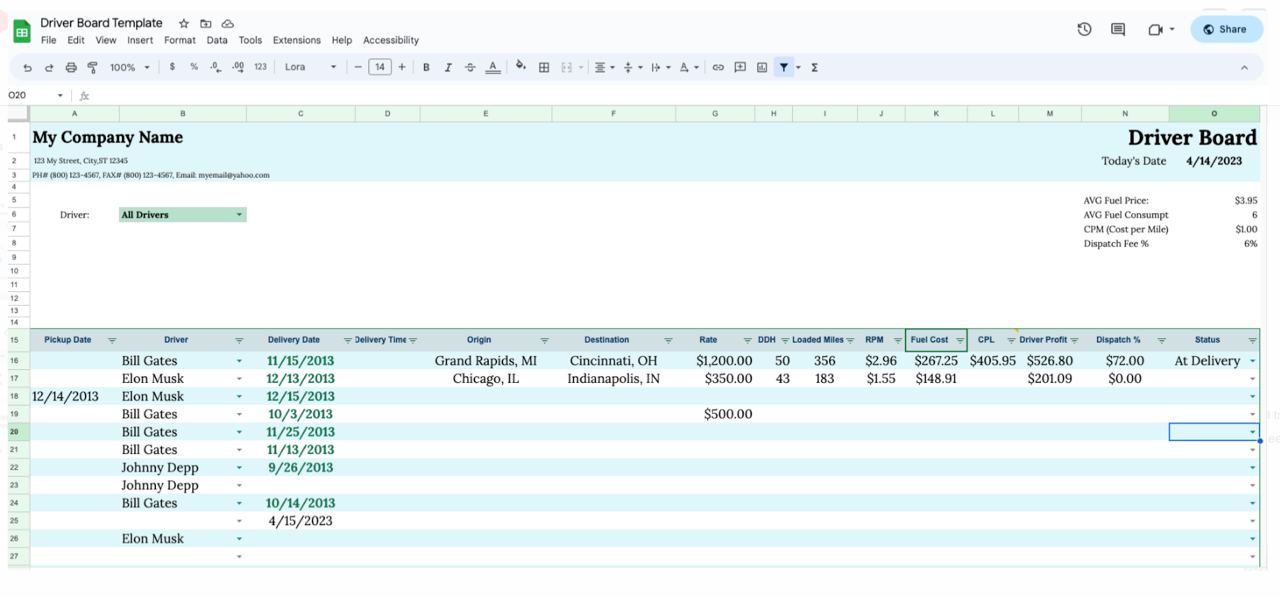Click the paint format roller icon
Screen dimensions: 1280x597
point(92,67)
